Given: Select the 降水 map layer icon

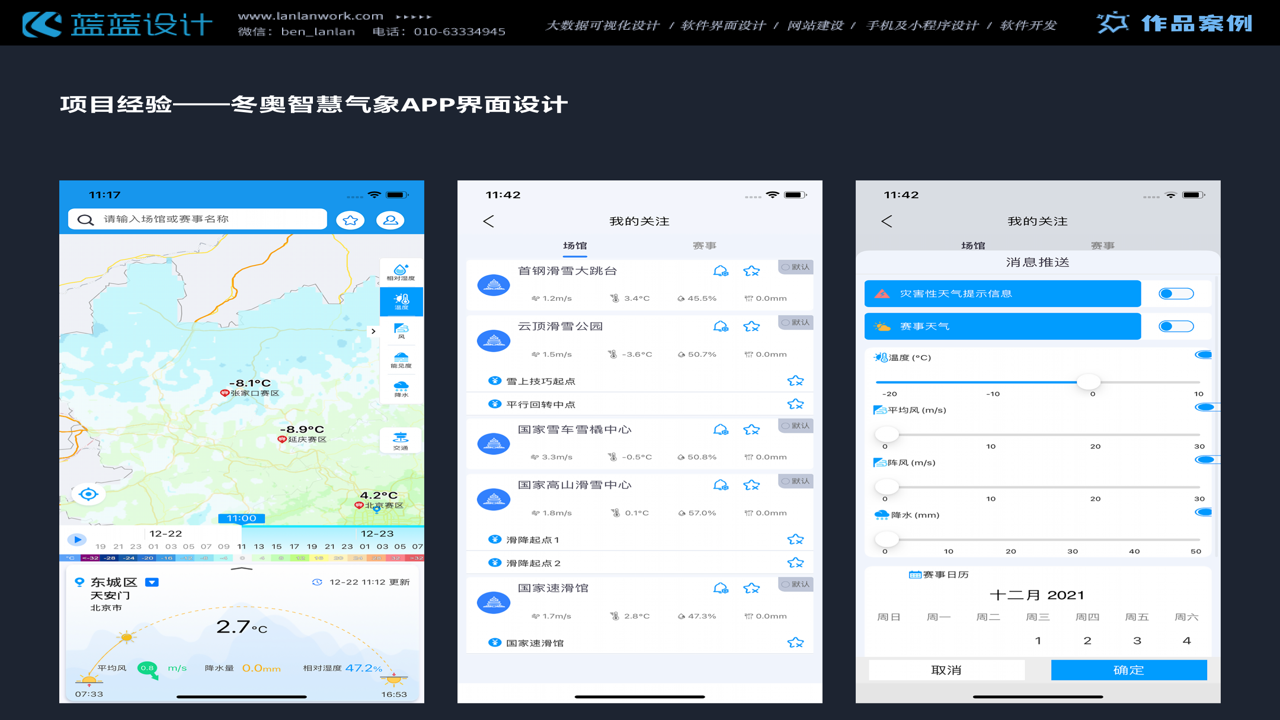Looking at the screenshot, I should point(401,388).
